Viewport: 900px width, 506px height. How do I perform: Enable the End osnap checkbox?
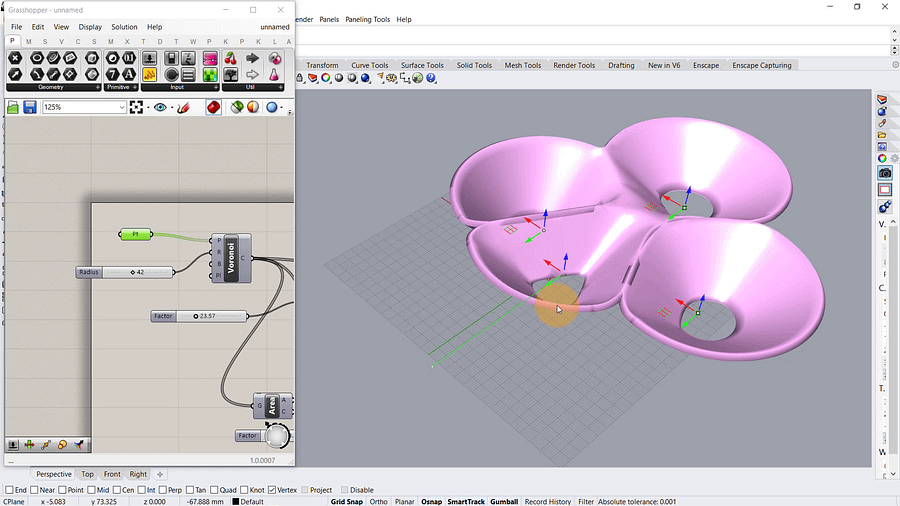pyautogui.click(x=9, y=490)
